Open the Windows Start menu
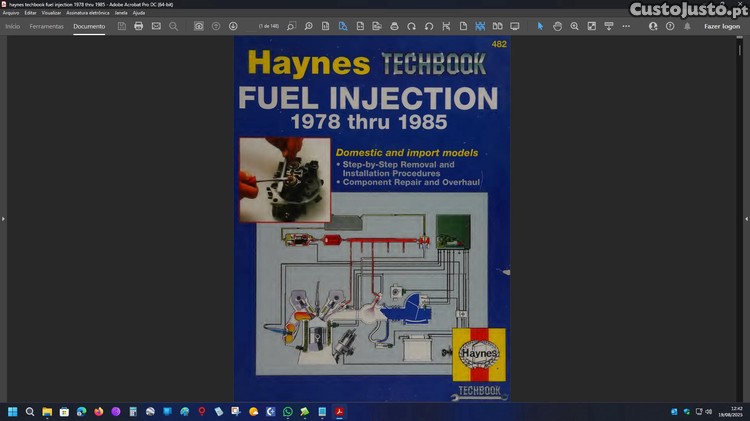The width and height of the screenshot is (750, 421). (x=13, y=411)
